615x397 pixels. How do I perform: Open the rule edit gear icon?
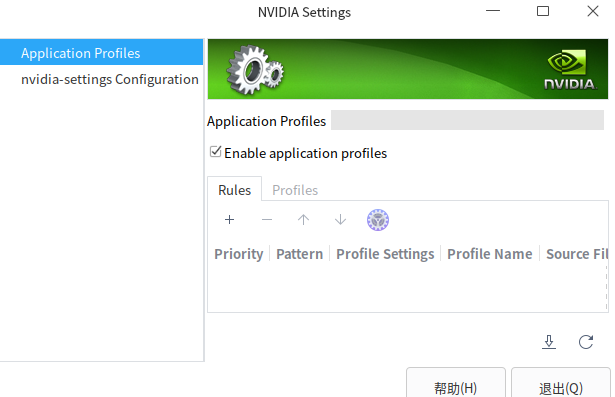coord(378,220)
